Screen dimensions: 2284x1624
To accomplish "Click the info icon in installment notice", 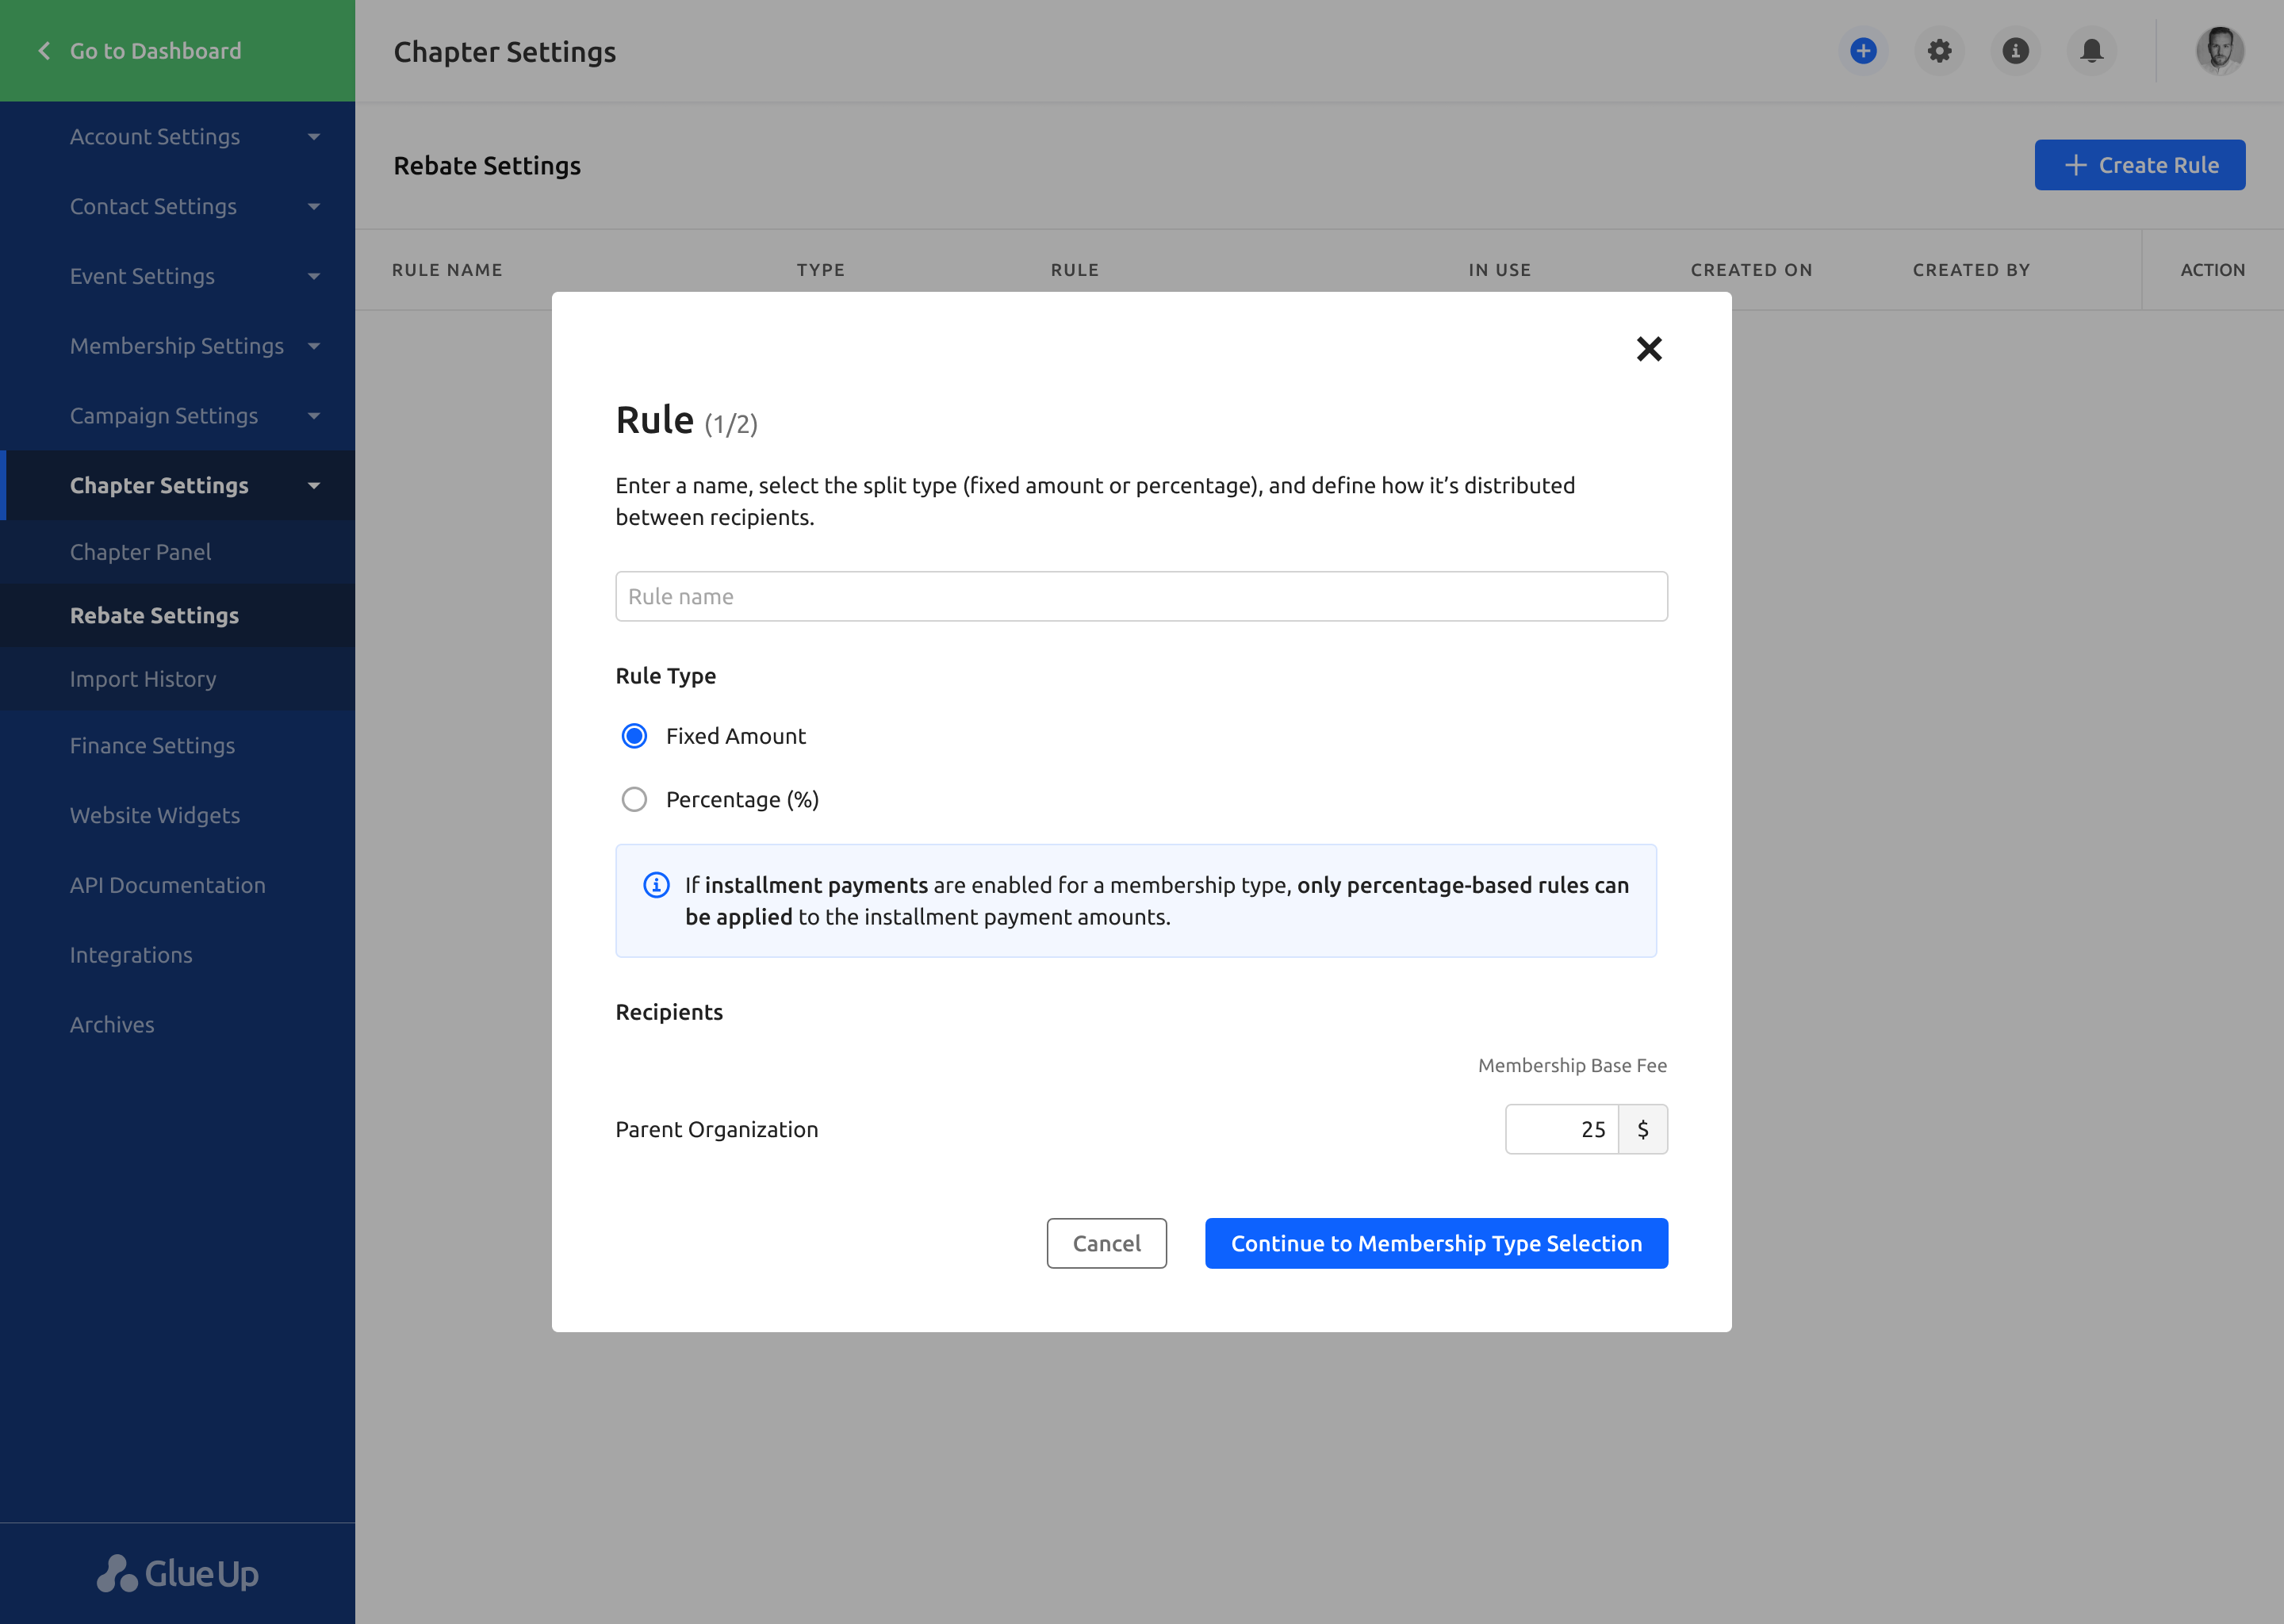I will (x=656, y=885).
